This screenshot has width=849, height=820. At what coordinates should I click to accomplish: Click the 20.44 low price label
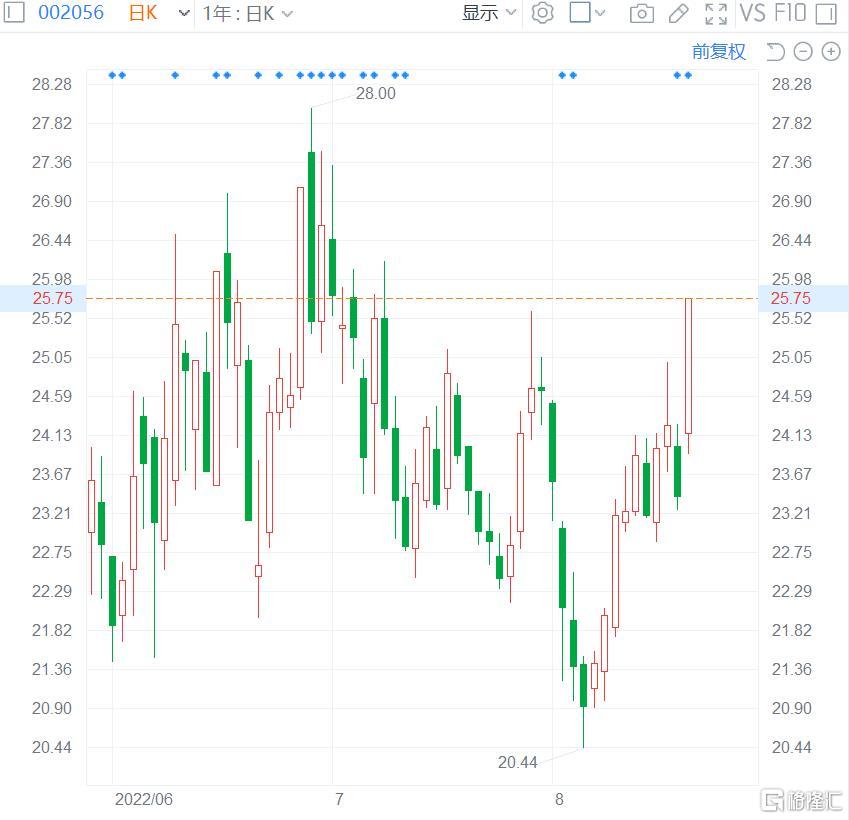[x=517, y=762]
